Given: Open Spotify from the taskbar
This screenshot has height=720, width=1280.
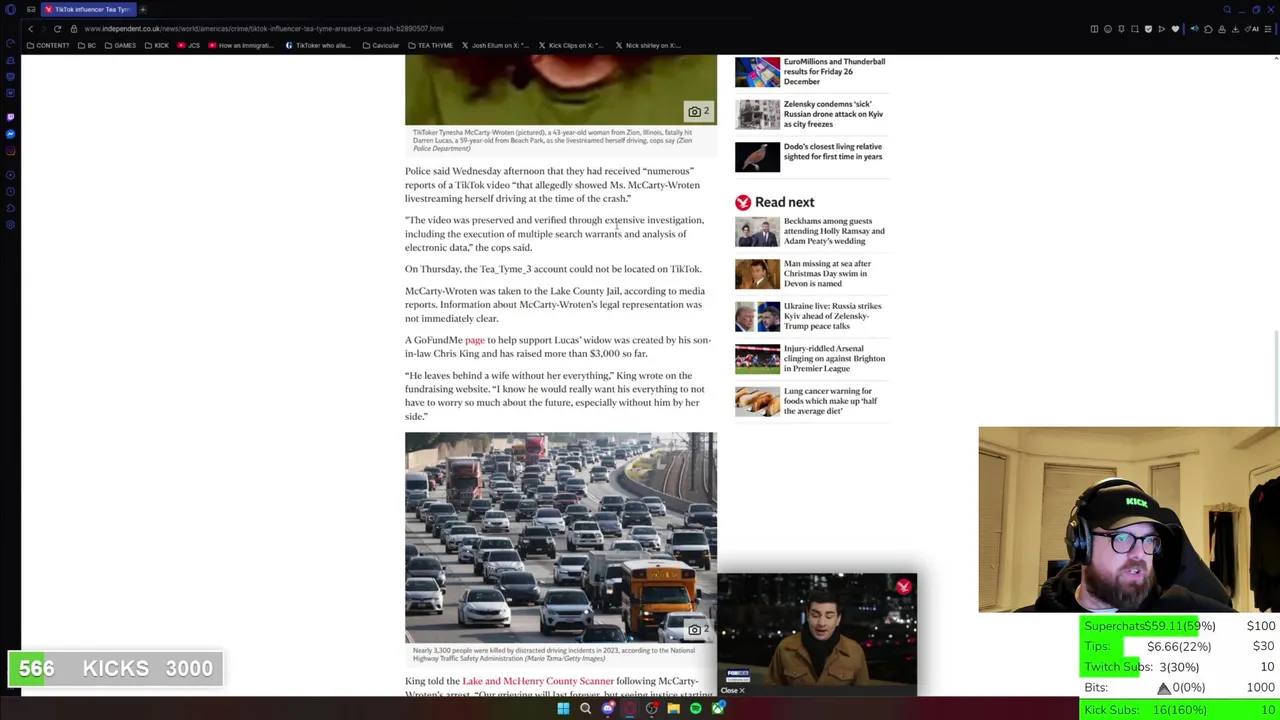Looking at the screenshot, I should 695,709.
